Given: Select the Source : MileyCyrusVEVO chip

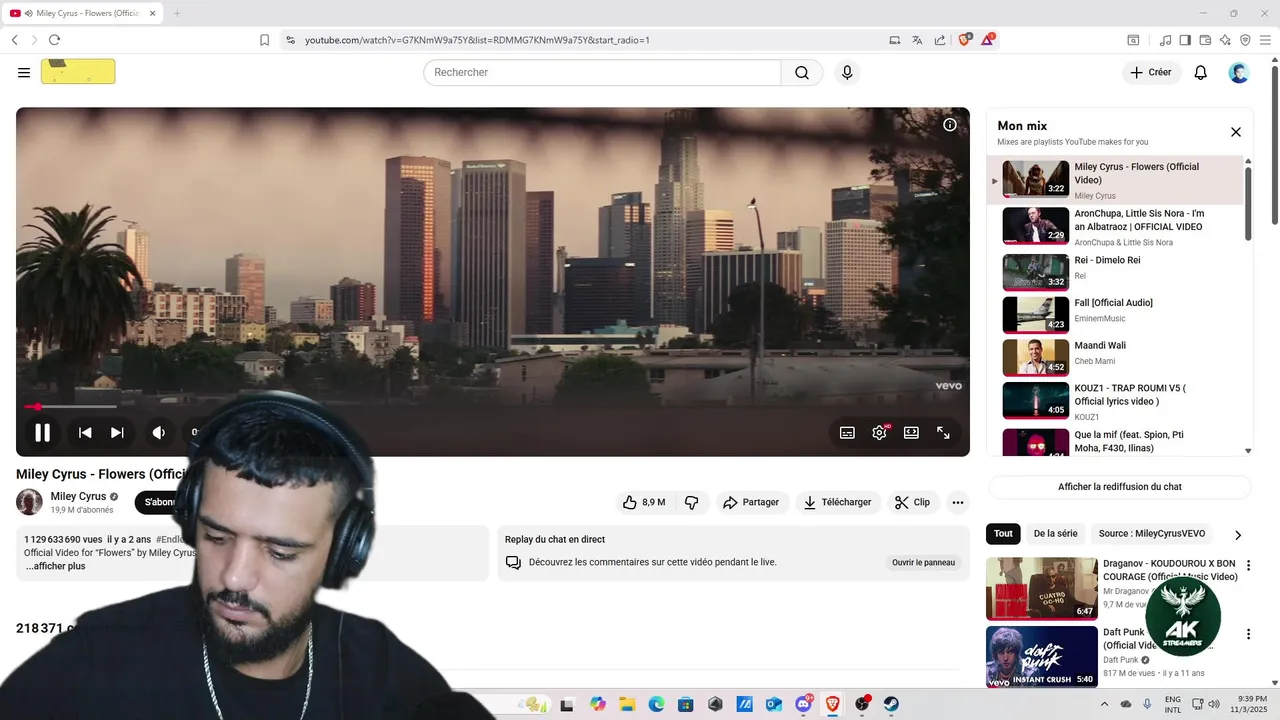Looking at the screenshot, I should click(1152, 534).
